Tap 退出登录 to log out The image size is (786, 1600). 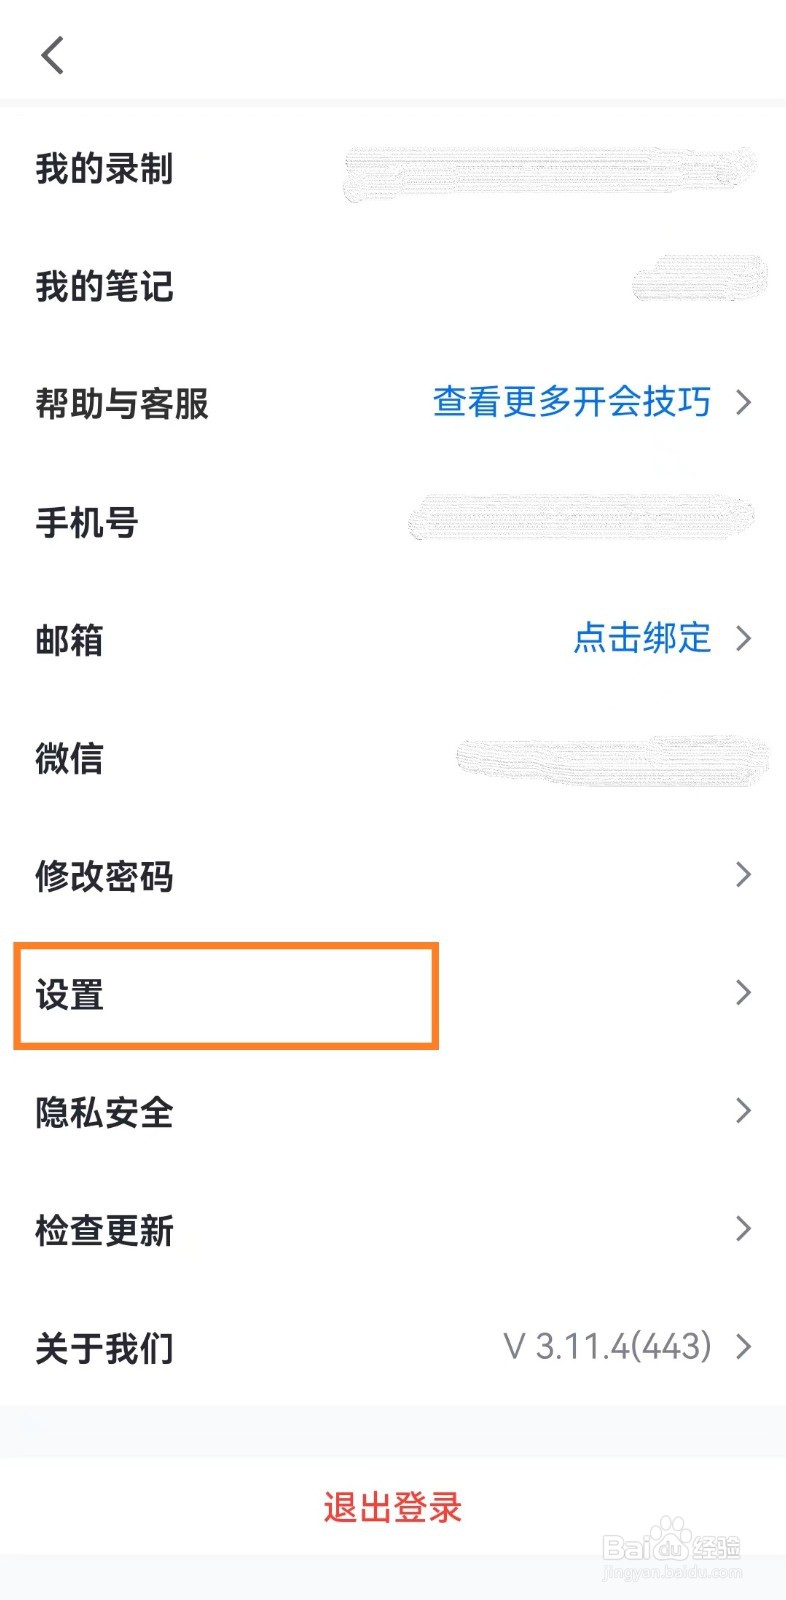(393, 1507)
